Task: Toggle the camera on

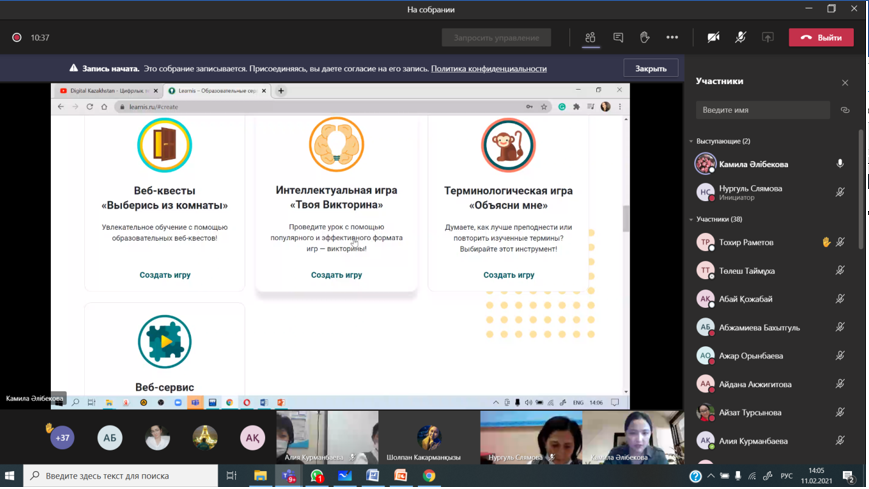Action: click(x=713, y=38)
